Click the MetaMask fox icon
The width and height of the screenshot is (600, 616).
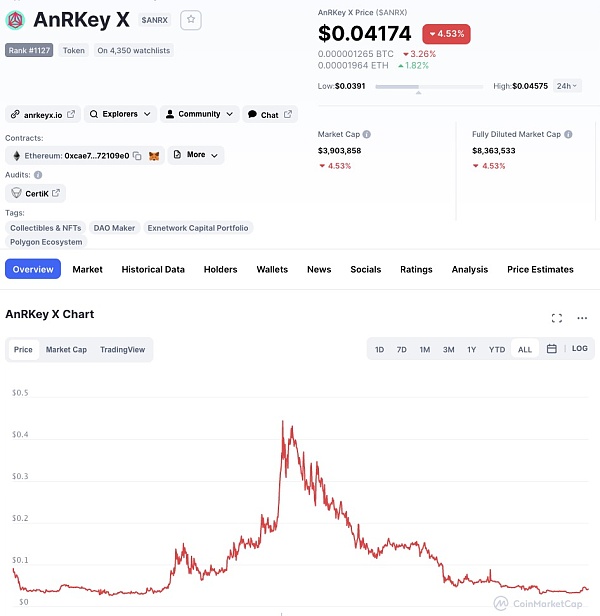pyautogui.click(x=154, y=156)
